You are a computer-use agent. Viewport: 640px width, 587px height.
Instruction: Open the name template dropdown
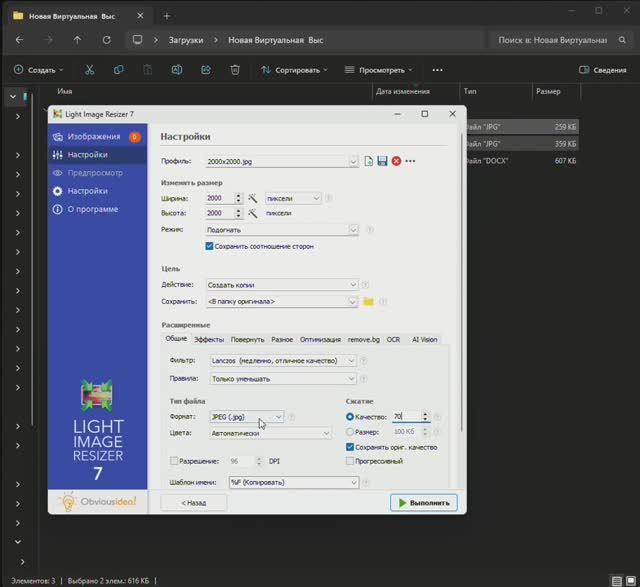294,482
